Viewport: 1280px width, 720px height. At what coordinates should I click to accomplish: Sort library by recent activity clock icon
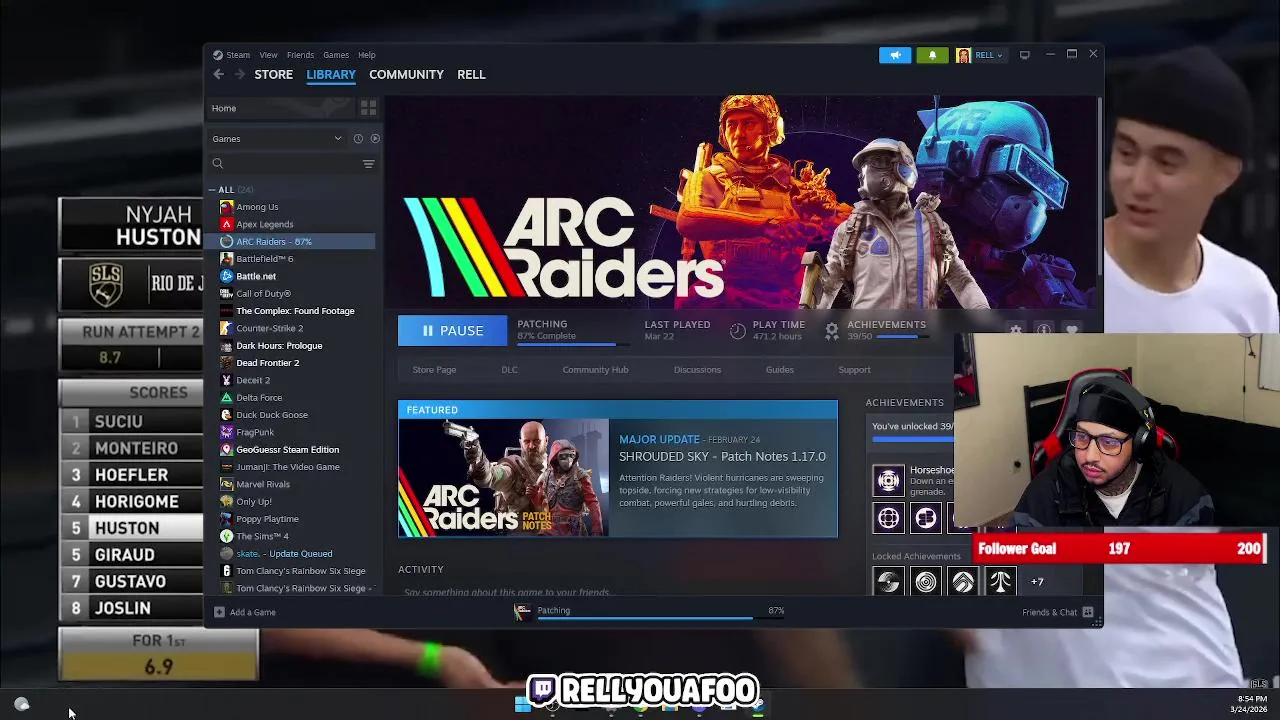pos(358,139)
